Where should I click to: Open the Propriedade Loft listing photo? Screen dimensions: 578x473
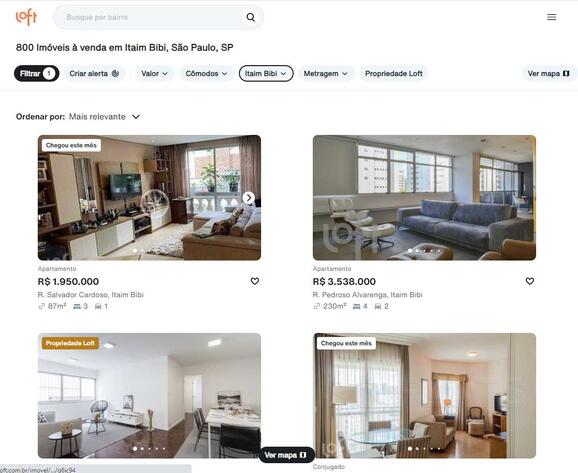149,396
